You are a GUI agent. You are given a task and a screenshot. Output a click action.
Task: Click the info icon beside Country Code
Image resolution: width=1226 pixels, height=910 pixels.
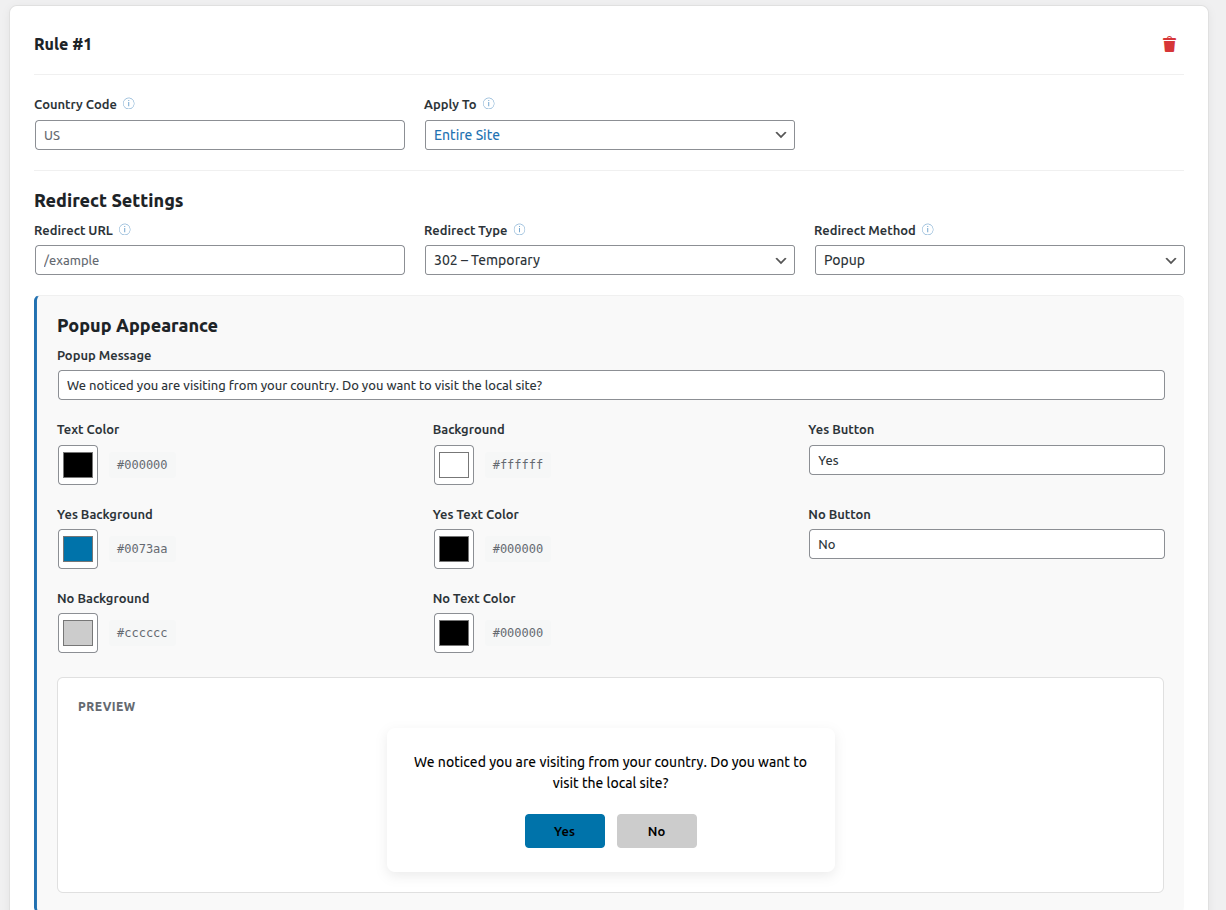click(129, 104)
